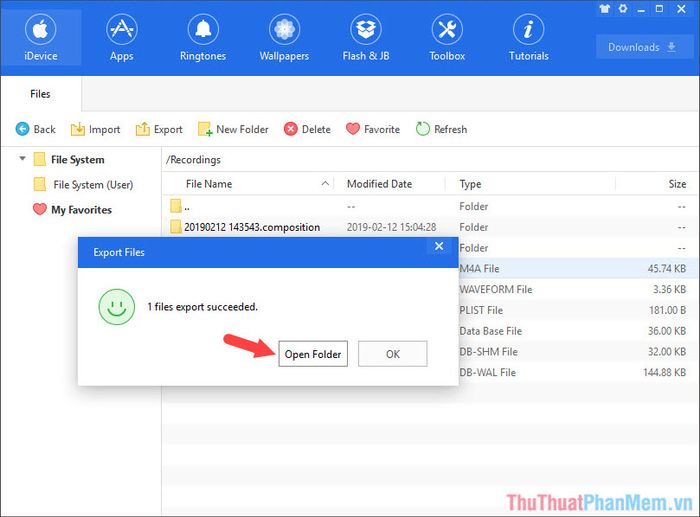The width and height of the screenshot is (700, 517).
Task: Sort by the Size column
Action: click(677, 184)
